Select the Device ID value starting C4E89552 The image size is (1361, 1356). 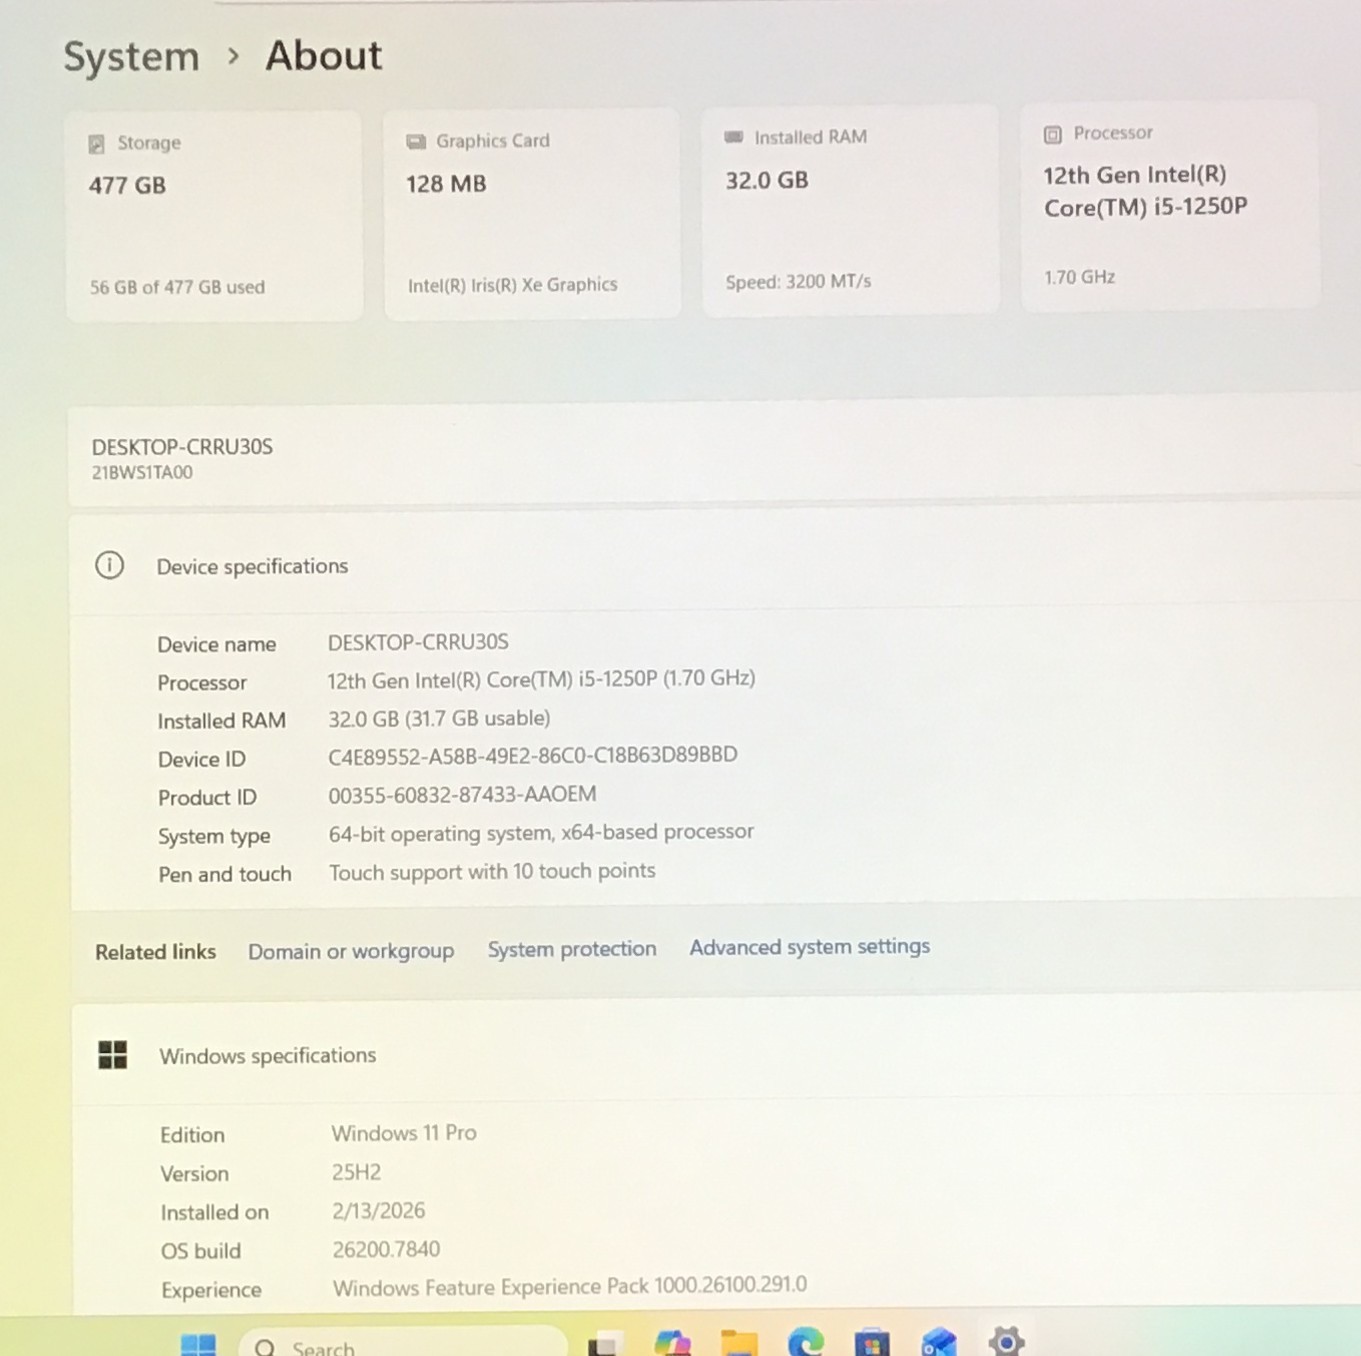[533, 755]
